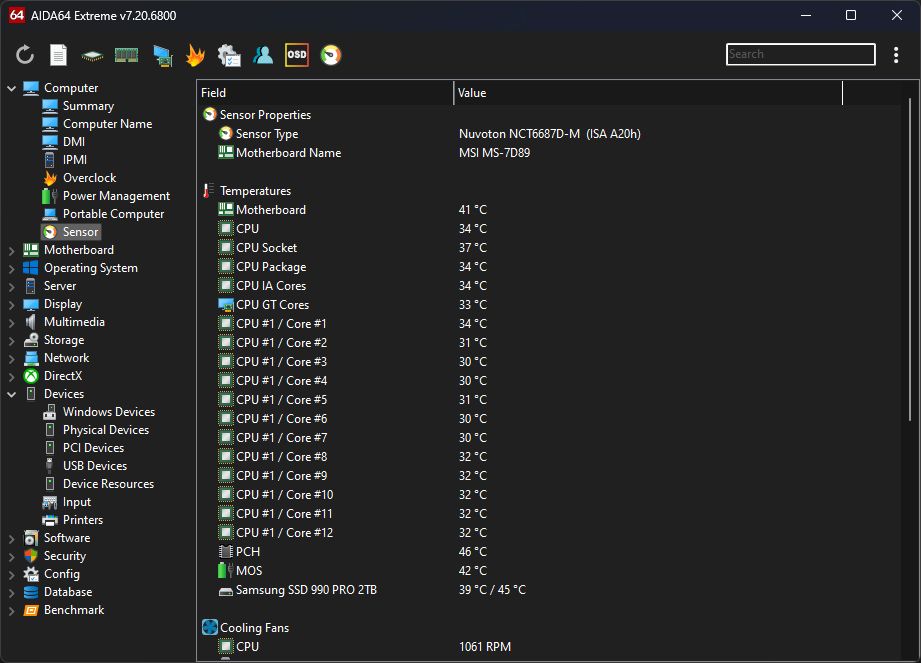
Task: Open the three-dot main menu
Action: click(896, 55)
